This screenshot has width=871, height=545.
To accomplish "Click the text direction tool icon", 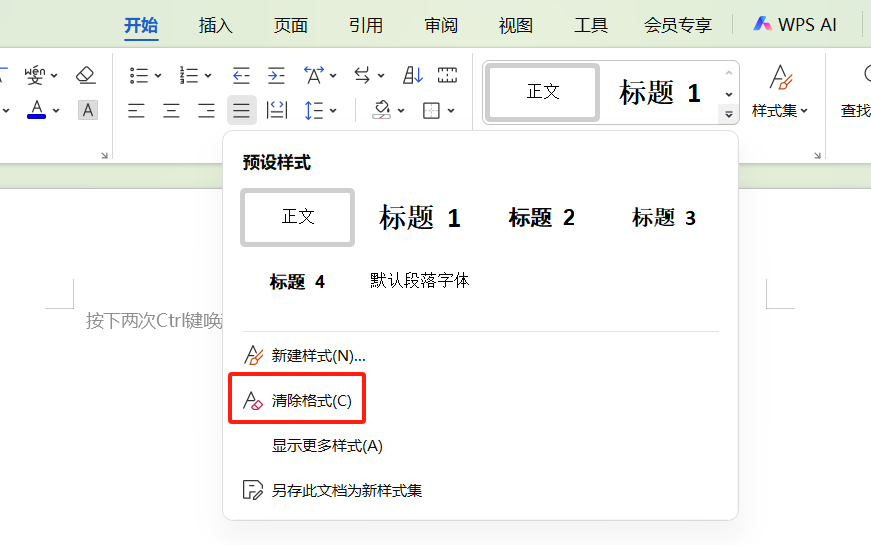I will [x=362, y=75].
